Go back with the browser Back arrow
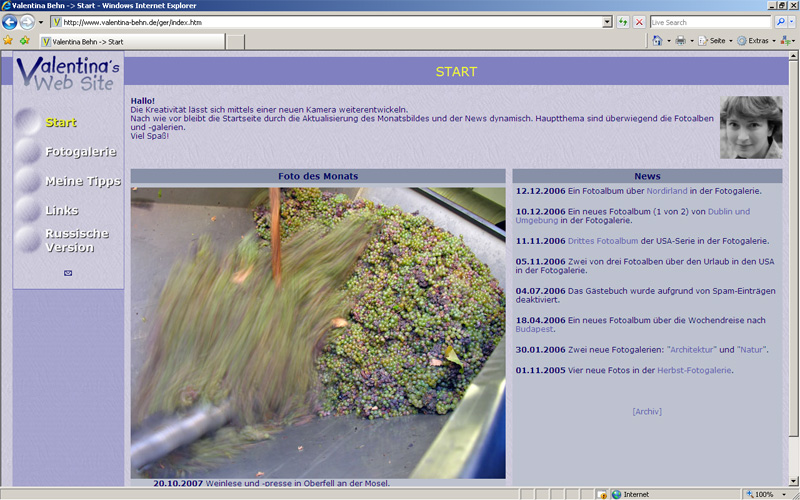 [10, 22]
